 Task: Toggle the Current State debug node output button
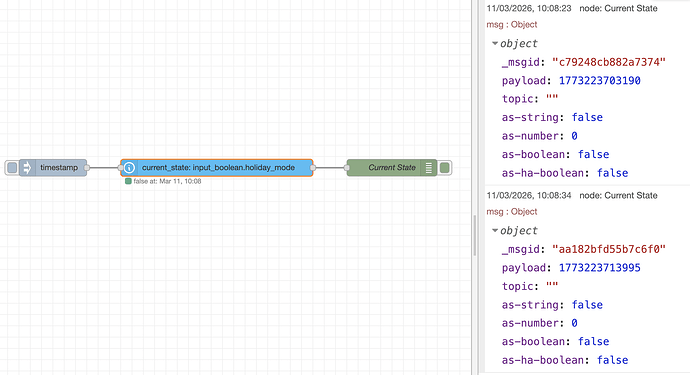[x=444, y=168]
